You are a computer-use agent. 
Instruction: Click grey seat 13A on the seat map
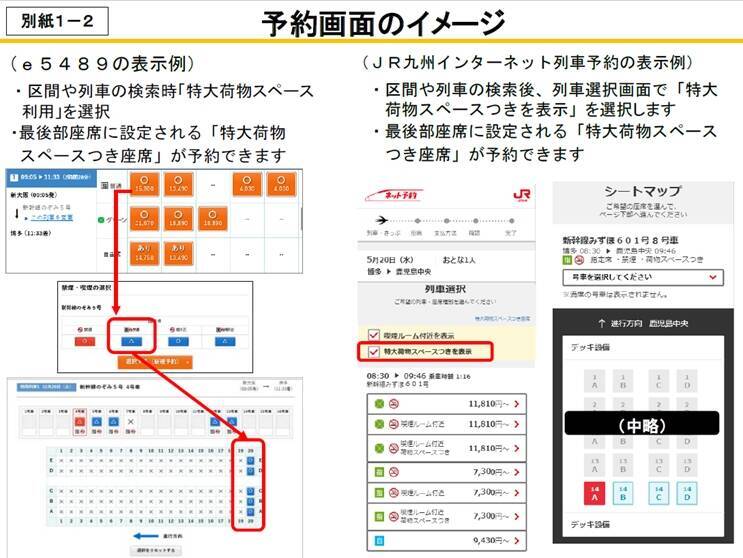(x=594, y=465)
